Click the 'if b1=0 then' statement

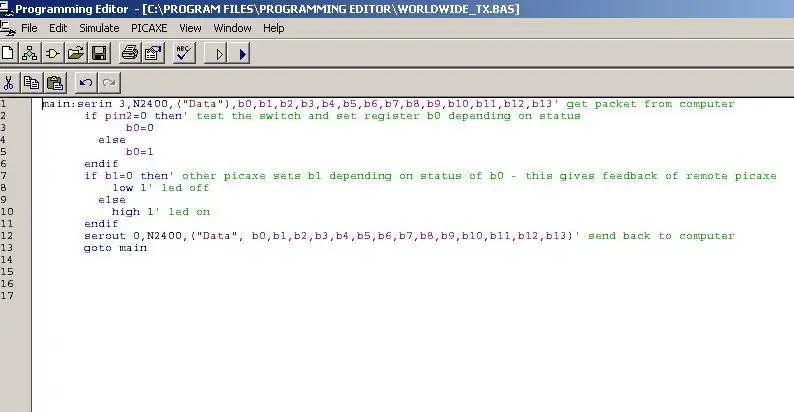tap(126, 176)
